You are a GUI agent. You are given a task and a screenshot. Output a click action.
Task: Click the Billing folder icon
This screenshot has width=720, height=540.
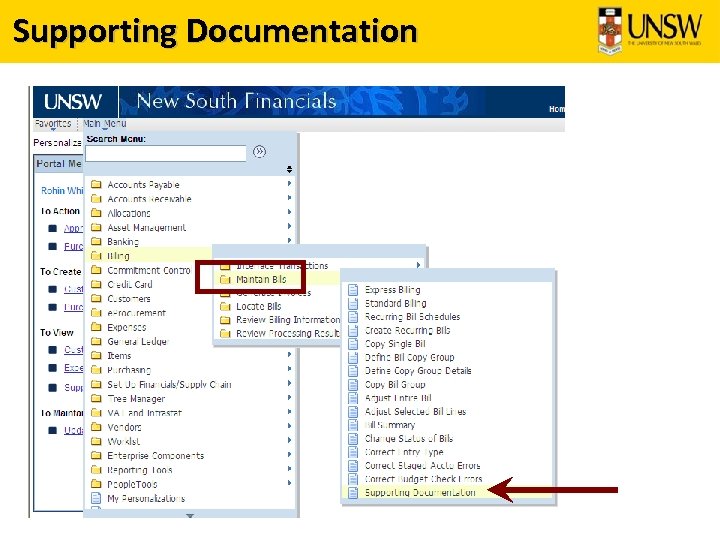tap(96, 256)
